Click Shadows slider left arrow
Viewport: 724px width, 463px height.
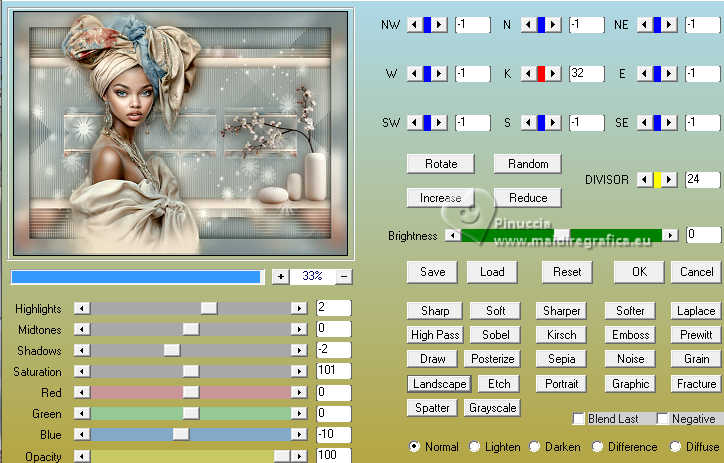tap(82, 350)
